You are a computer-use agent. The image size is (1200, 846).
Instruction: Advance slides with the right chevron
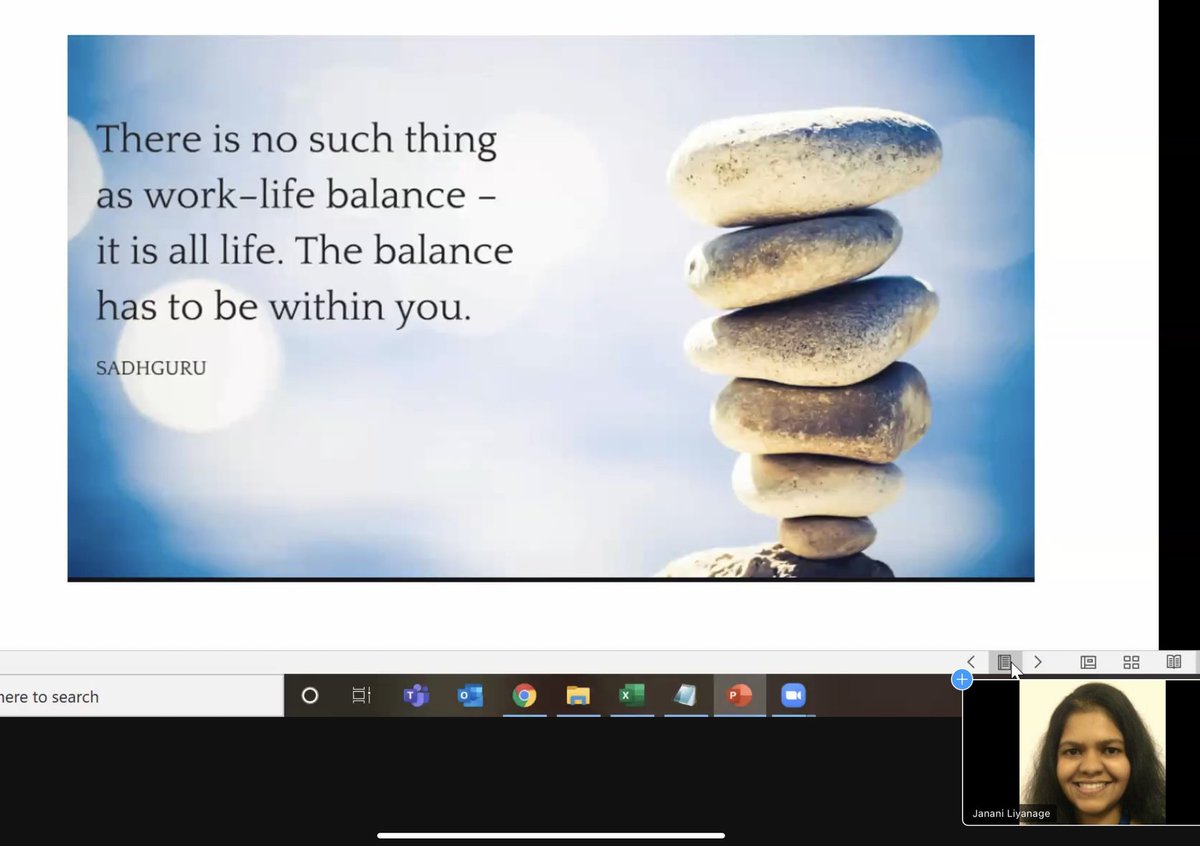click(1038, 662)
